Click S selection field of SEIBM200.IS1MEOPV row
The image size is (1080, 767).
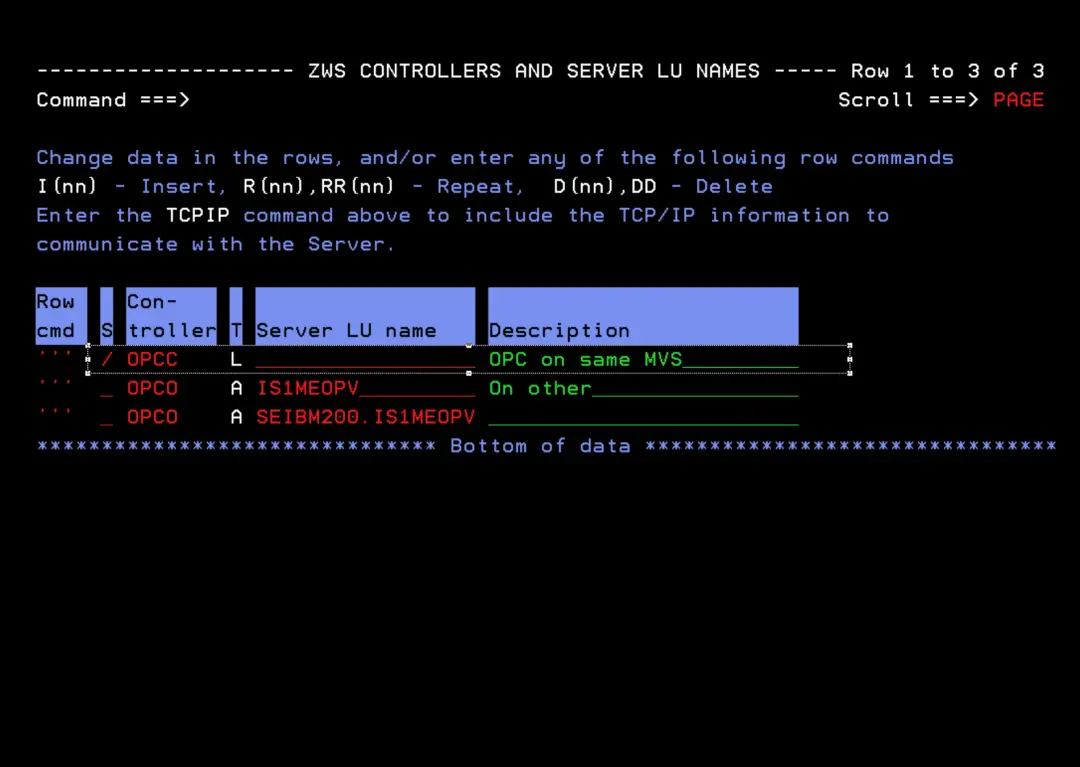pos(107,417)
